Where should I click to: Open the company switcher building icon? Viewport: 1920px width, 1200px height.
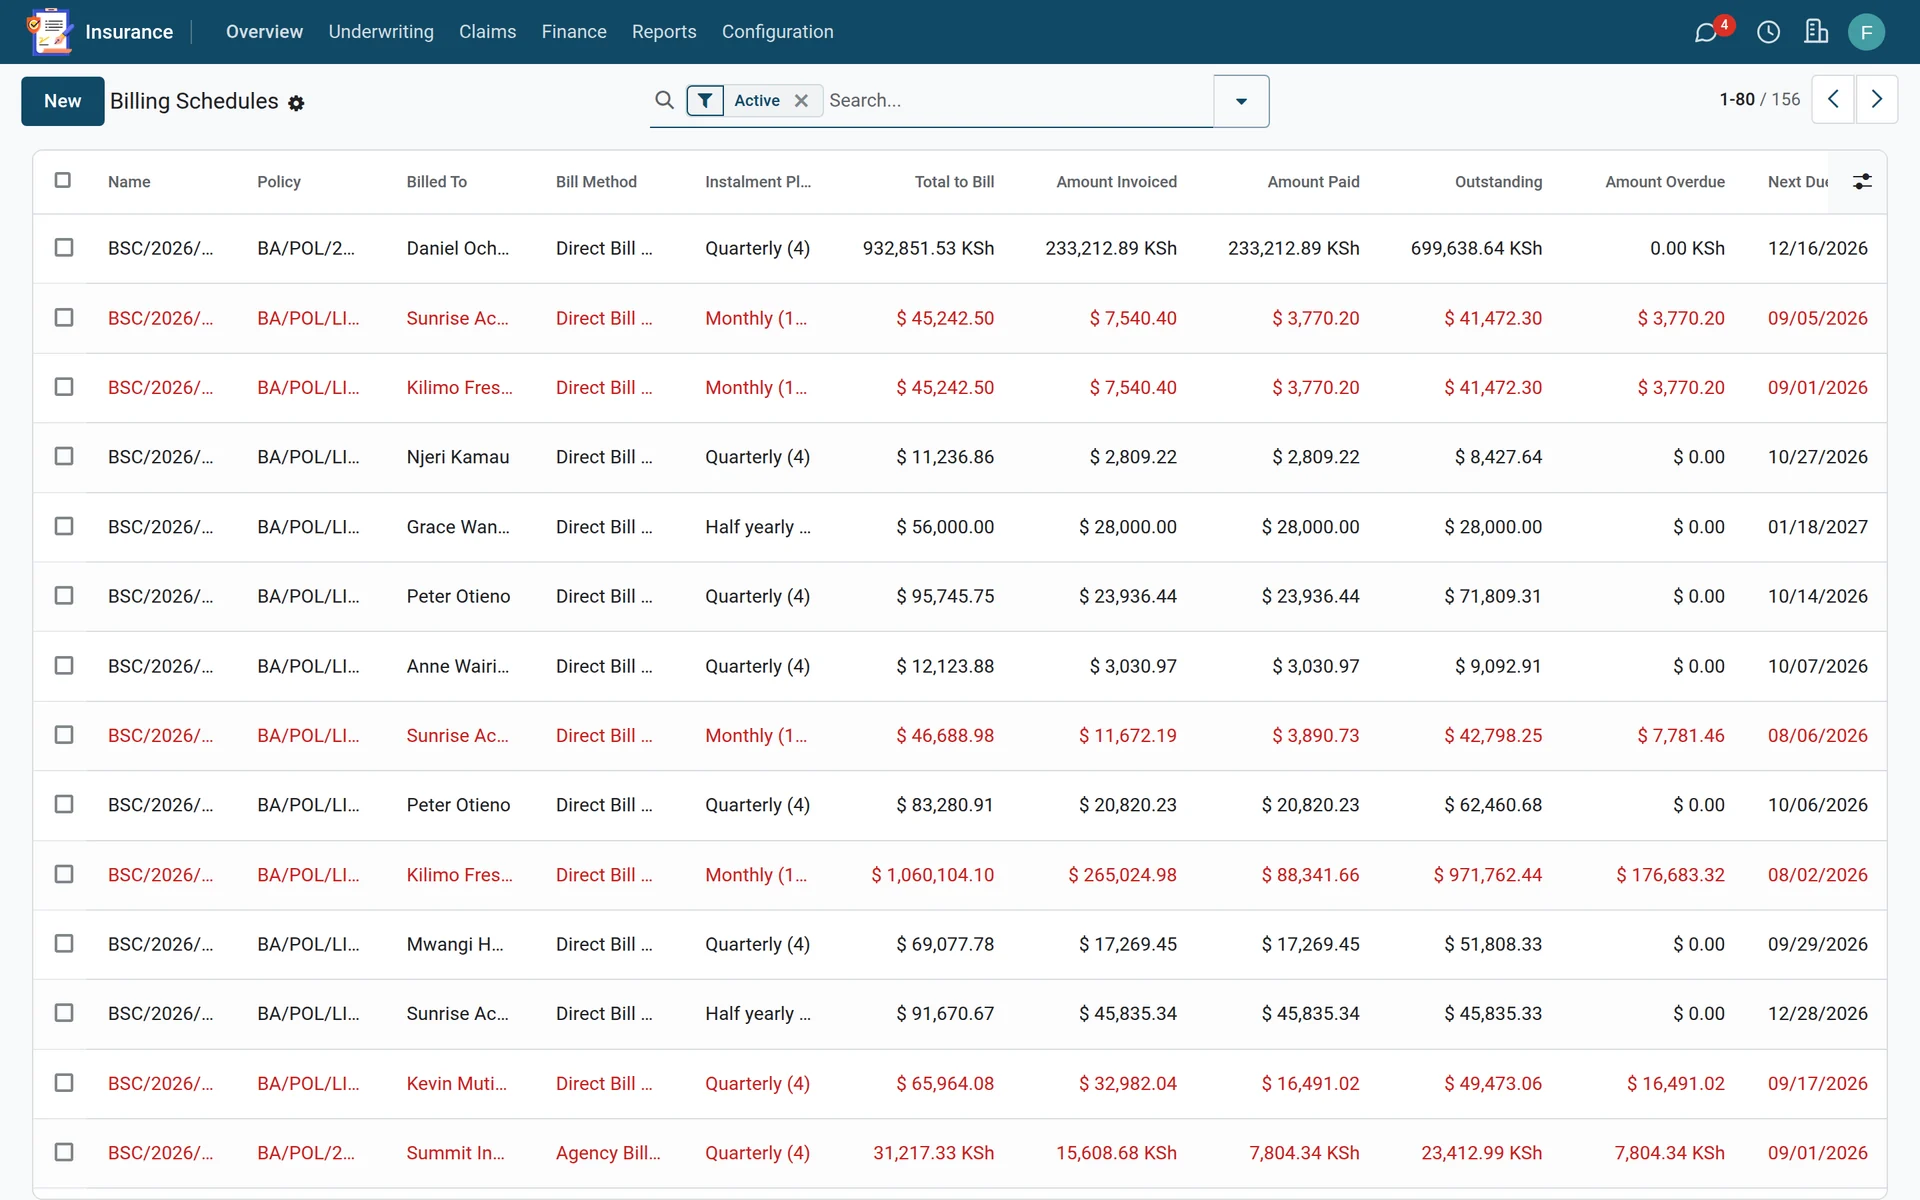1816,32
